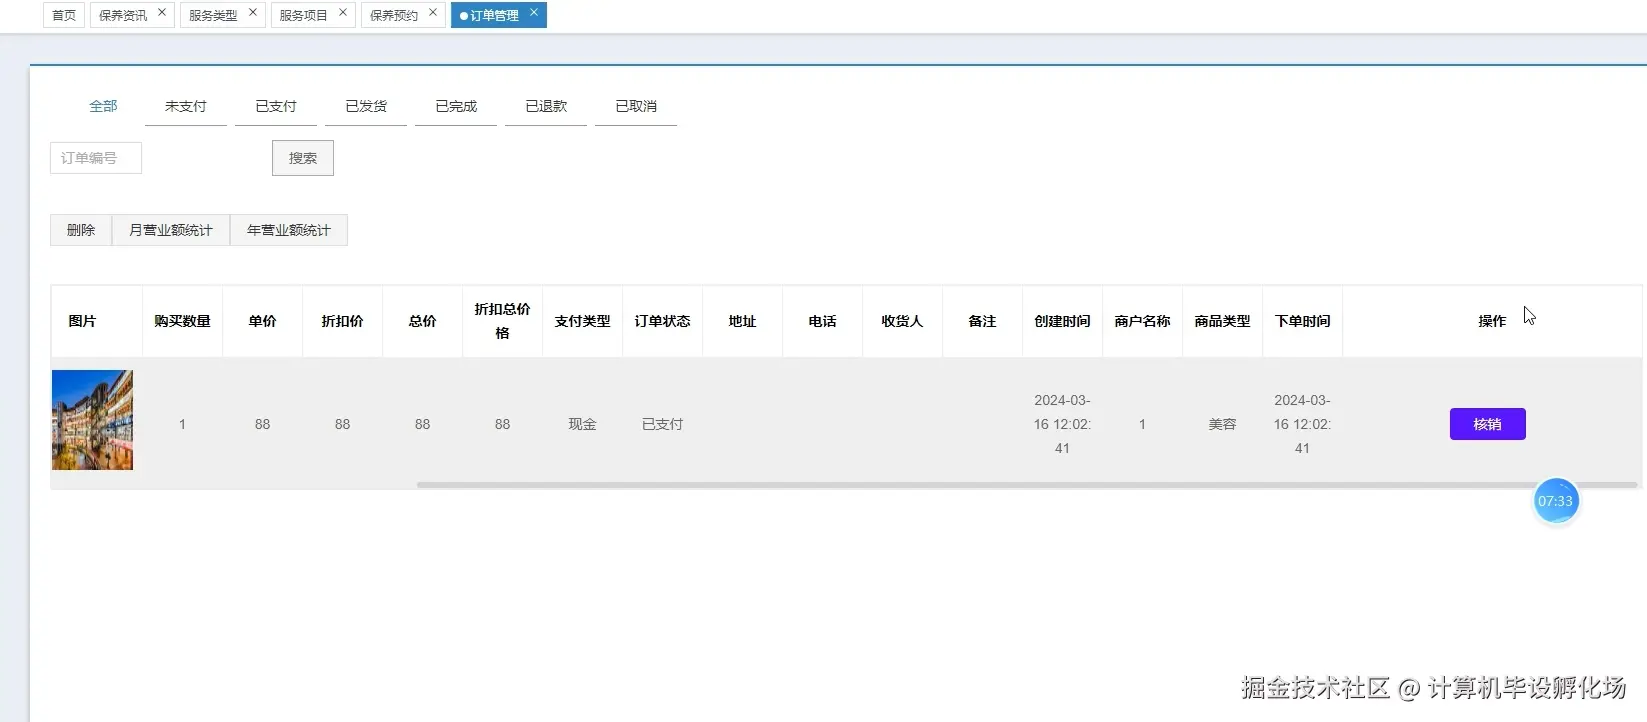Click the 总价 column header
Screen dimensions: 1647x722
tap(422, 321)
